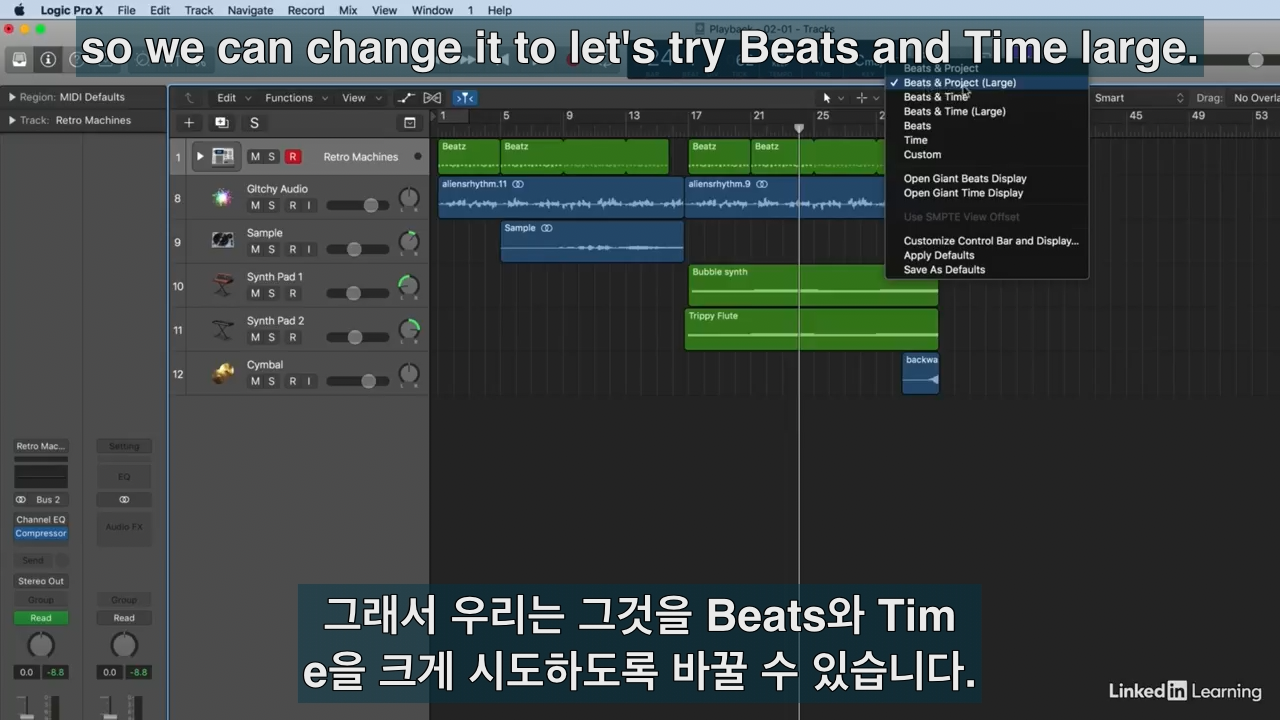Record-enable the Cymbal track
Screen dimensions: 1280x720
(292, 381)
